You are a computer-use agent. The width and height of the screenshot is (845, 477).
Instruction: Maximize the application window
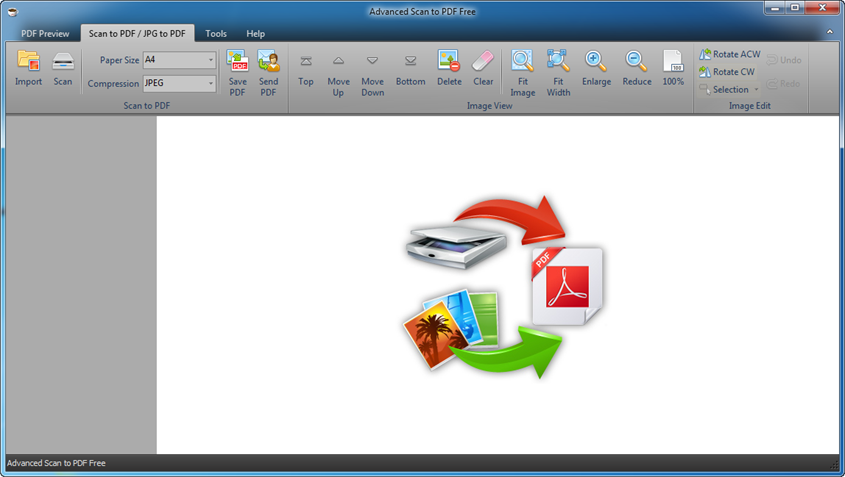pyautogui.click(x=794, y=8)
